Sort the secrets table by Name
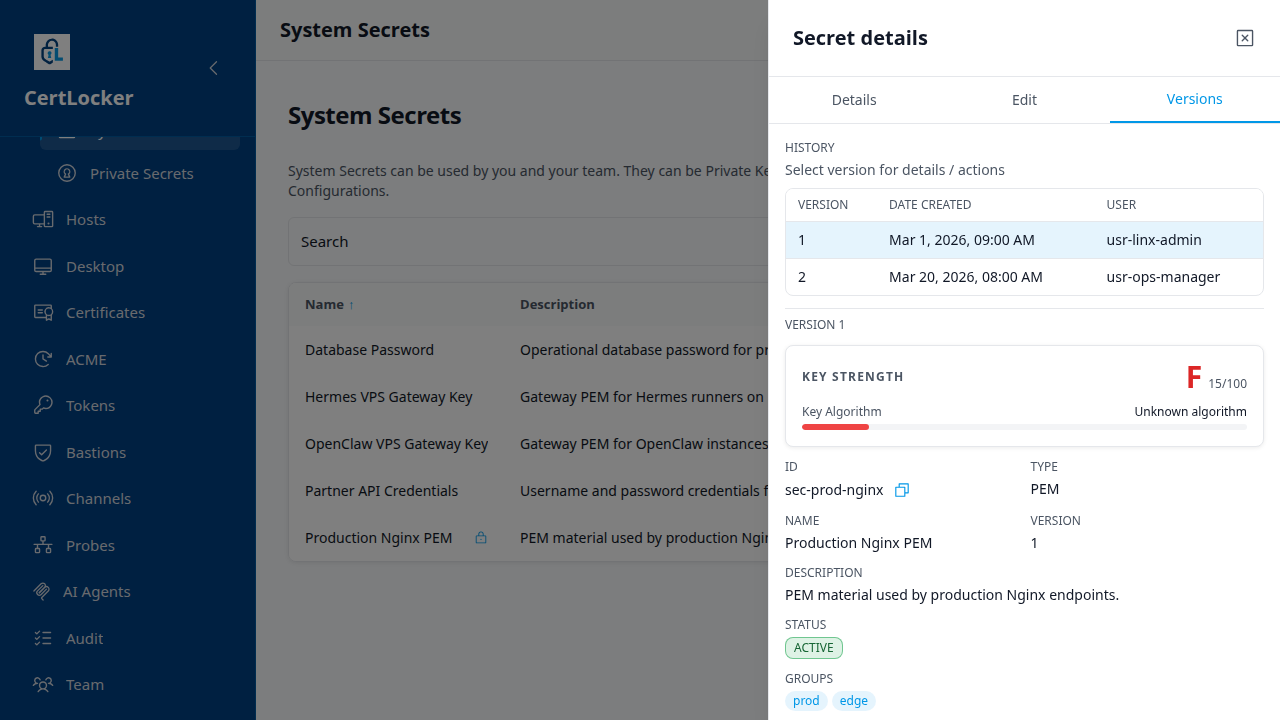Screen dimensions: 1280x720 click(x=330, y=304)
